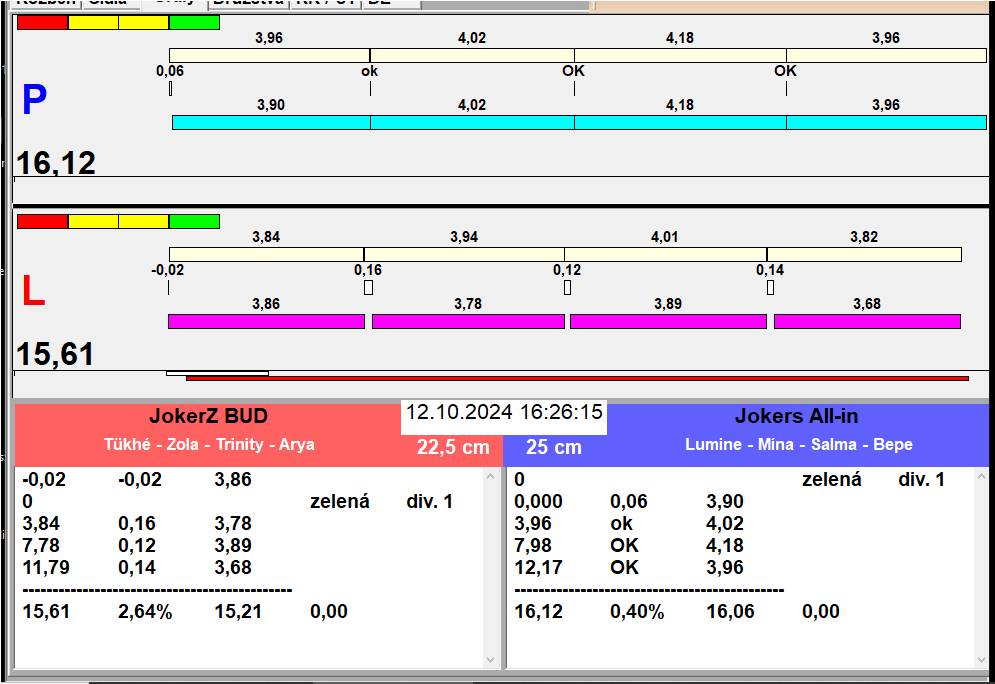This screenshot has height=684, width=995.
Task: Click the red start light in lane L
Action: coord(43,221)
